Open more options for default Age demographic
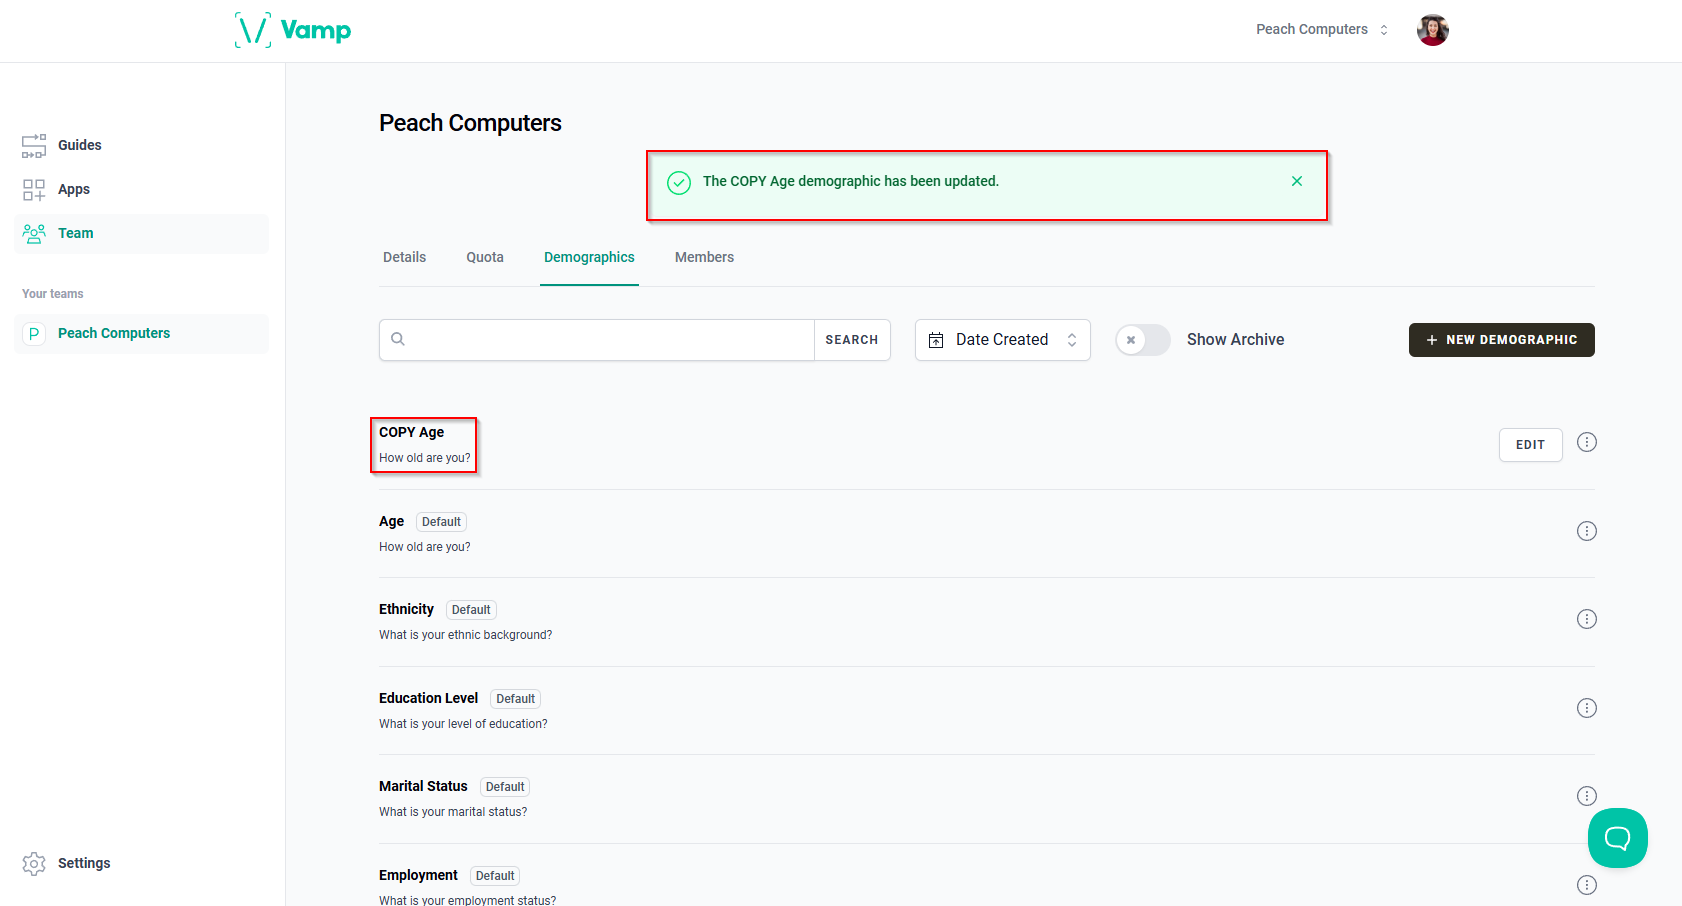1682x906 pixels. pyautogui.click(x=1587, y=531)
